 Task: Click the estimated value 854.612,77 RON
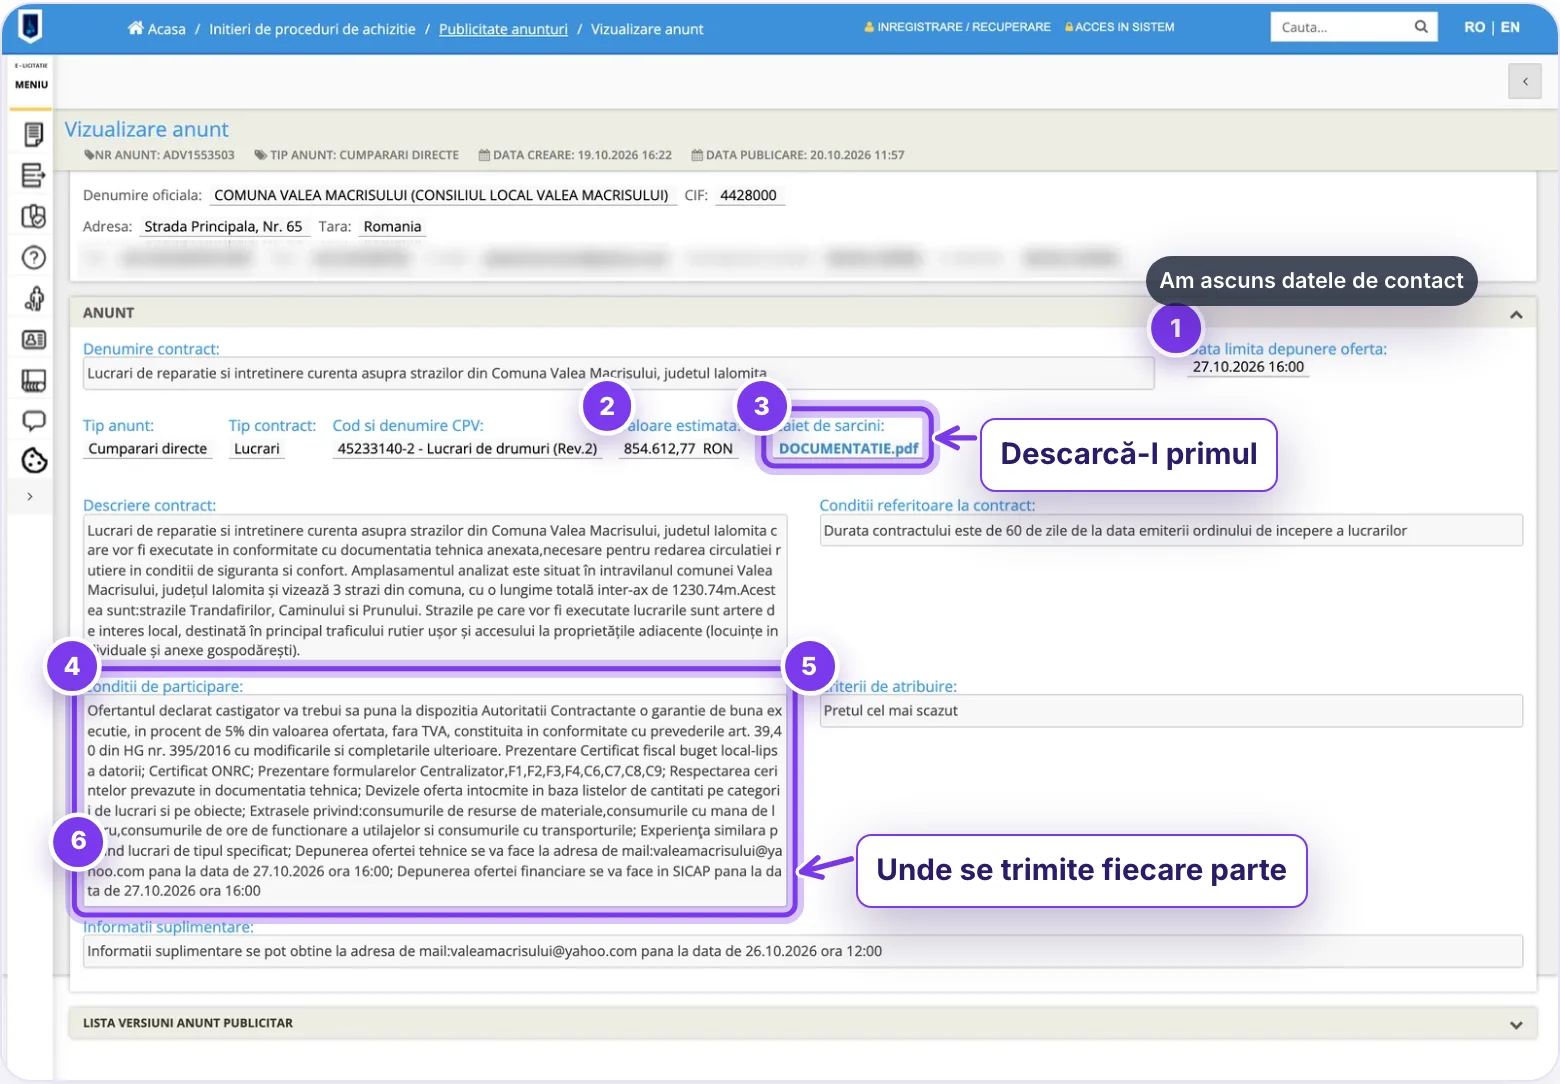[678, 449]
